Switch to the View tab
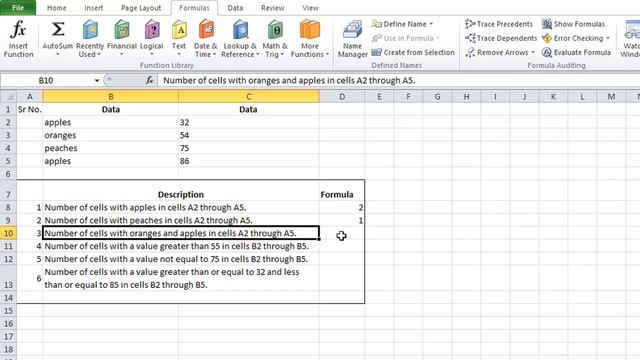640x360 pixels. 310,8
